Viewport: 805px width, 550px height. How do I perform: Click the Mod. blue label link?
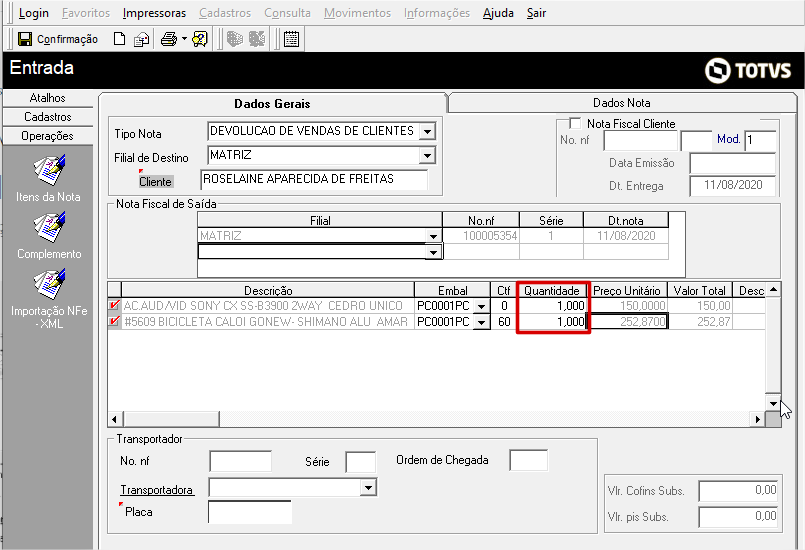coord(729,139)
